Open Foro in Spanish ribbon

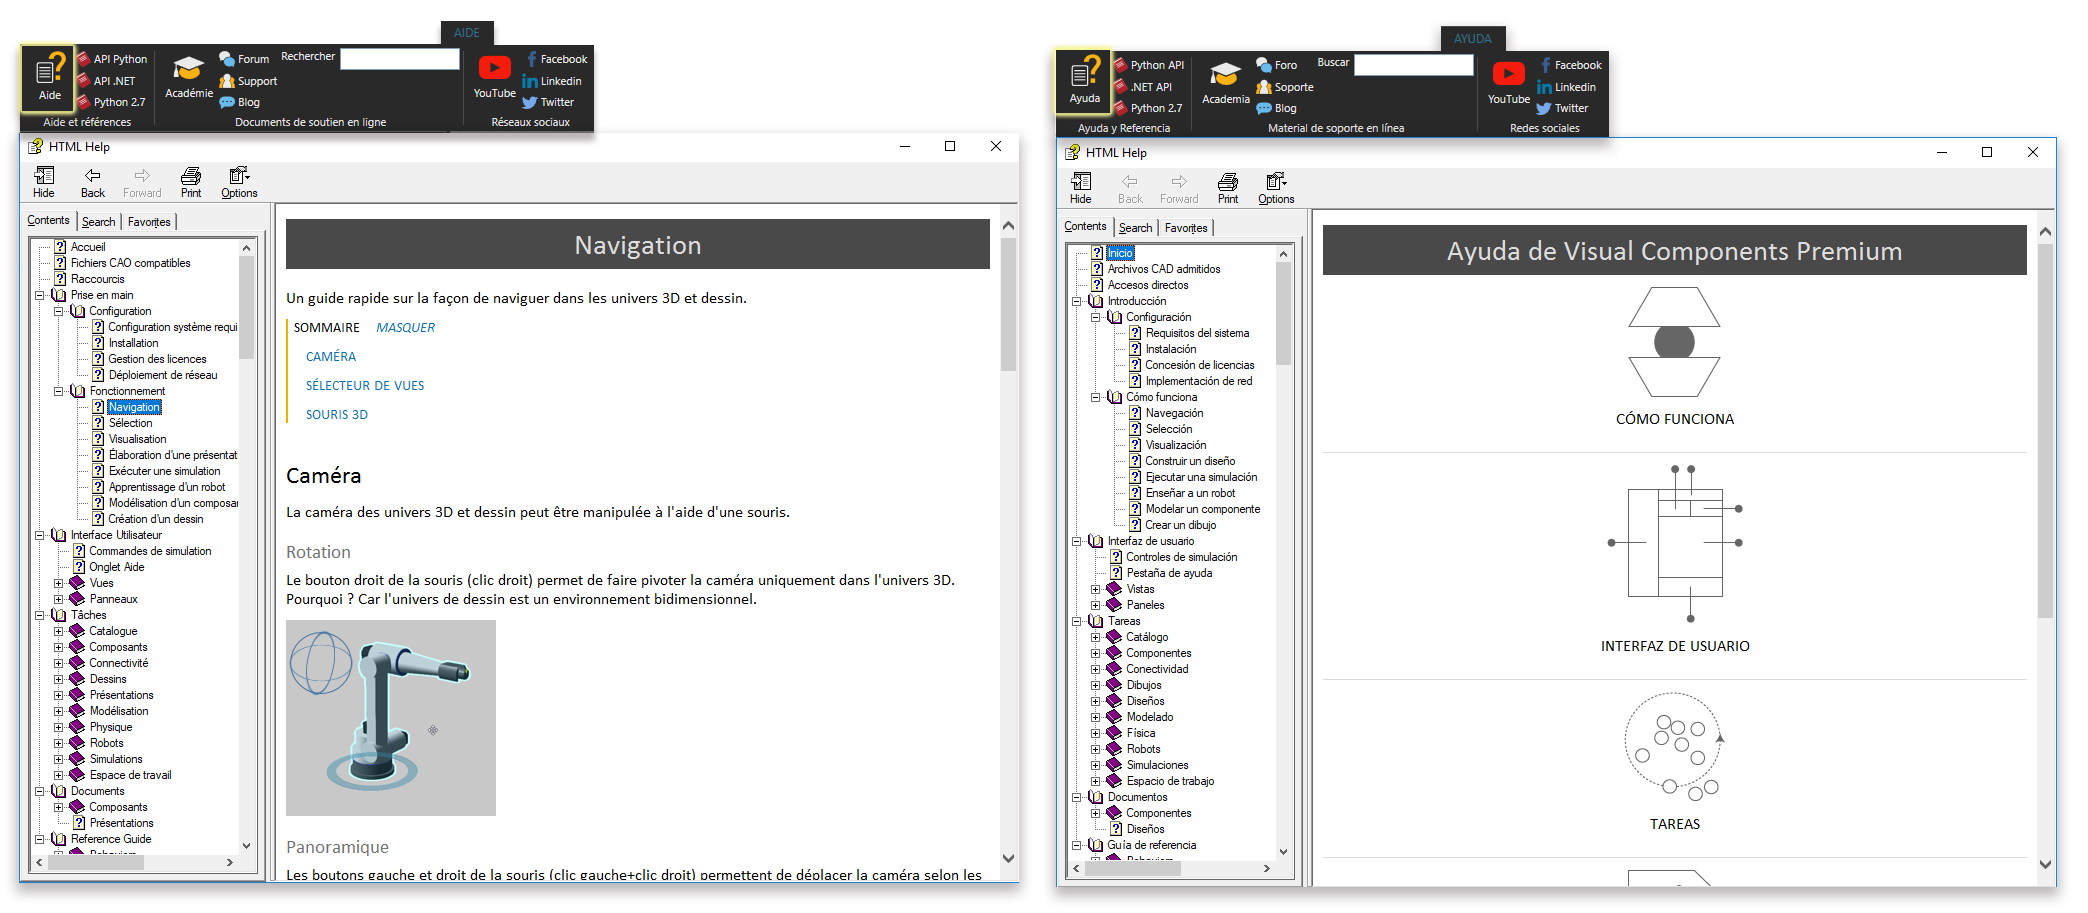click(1277, 65)
